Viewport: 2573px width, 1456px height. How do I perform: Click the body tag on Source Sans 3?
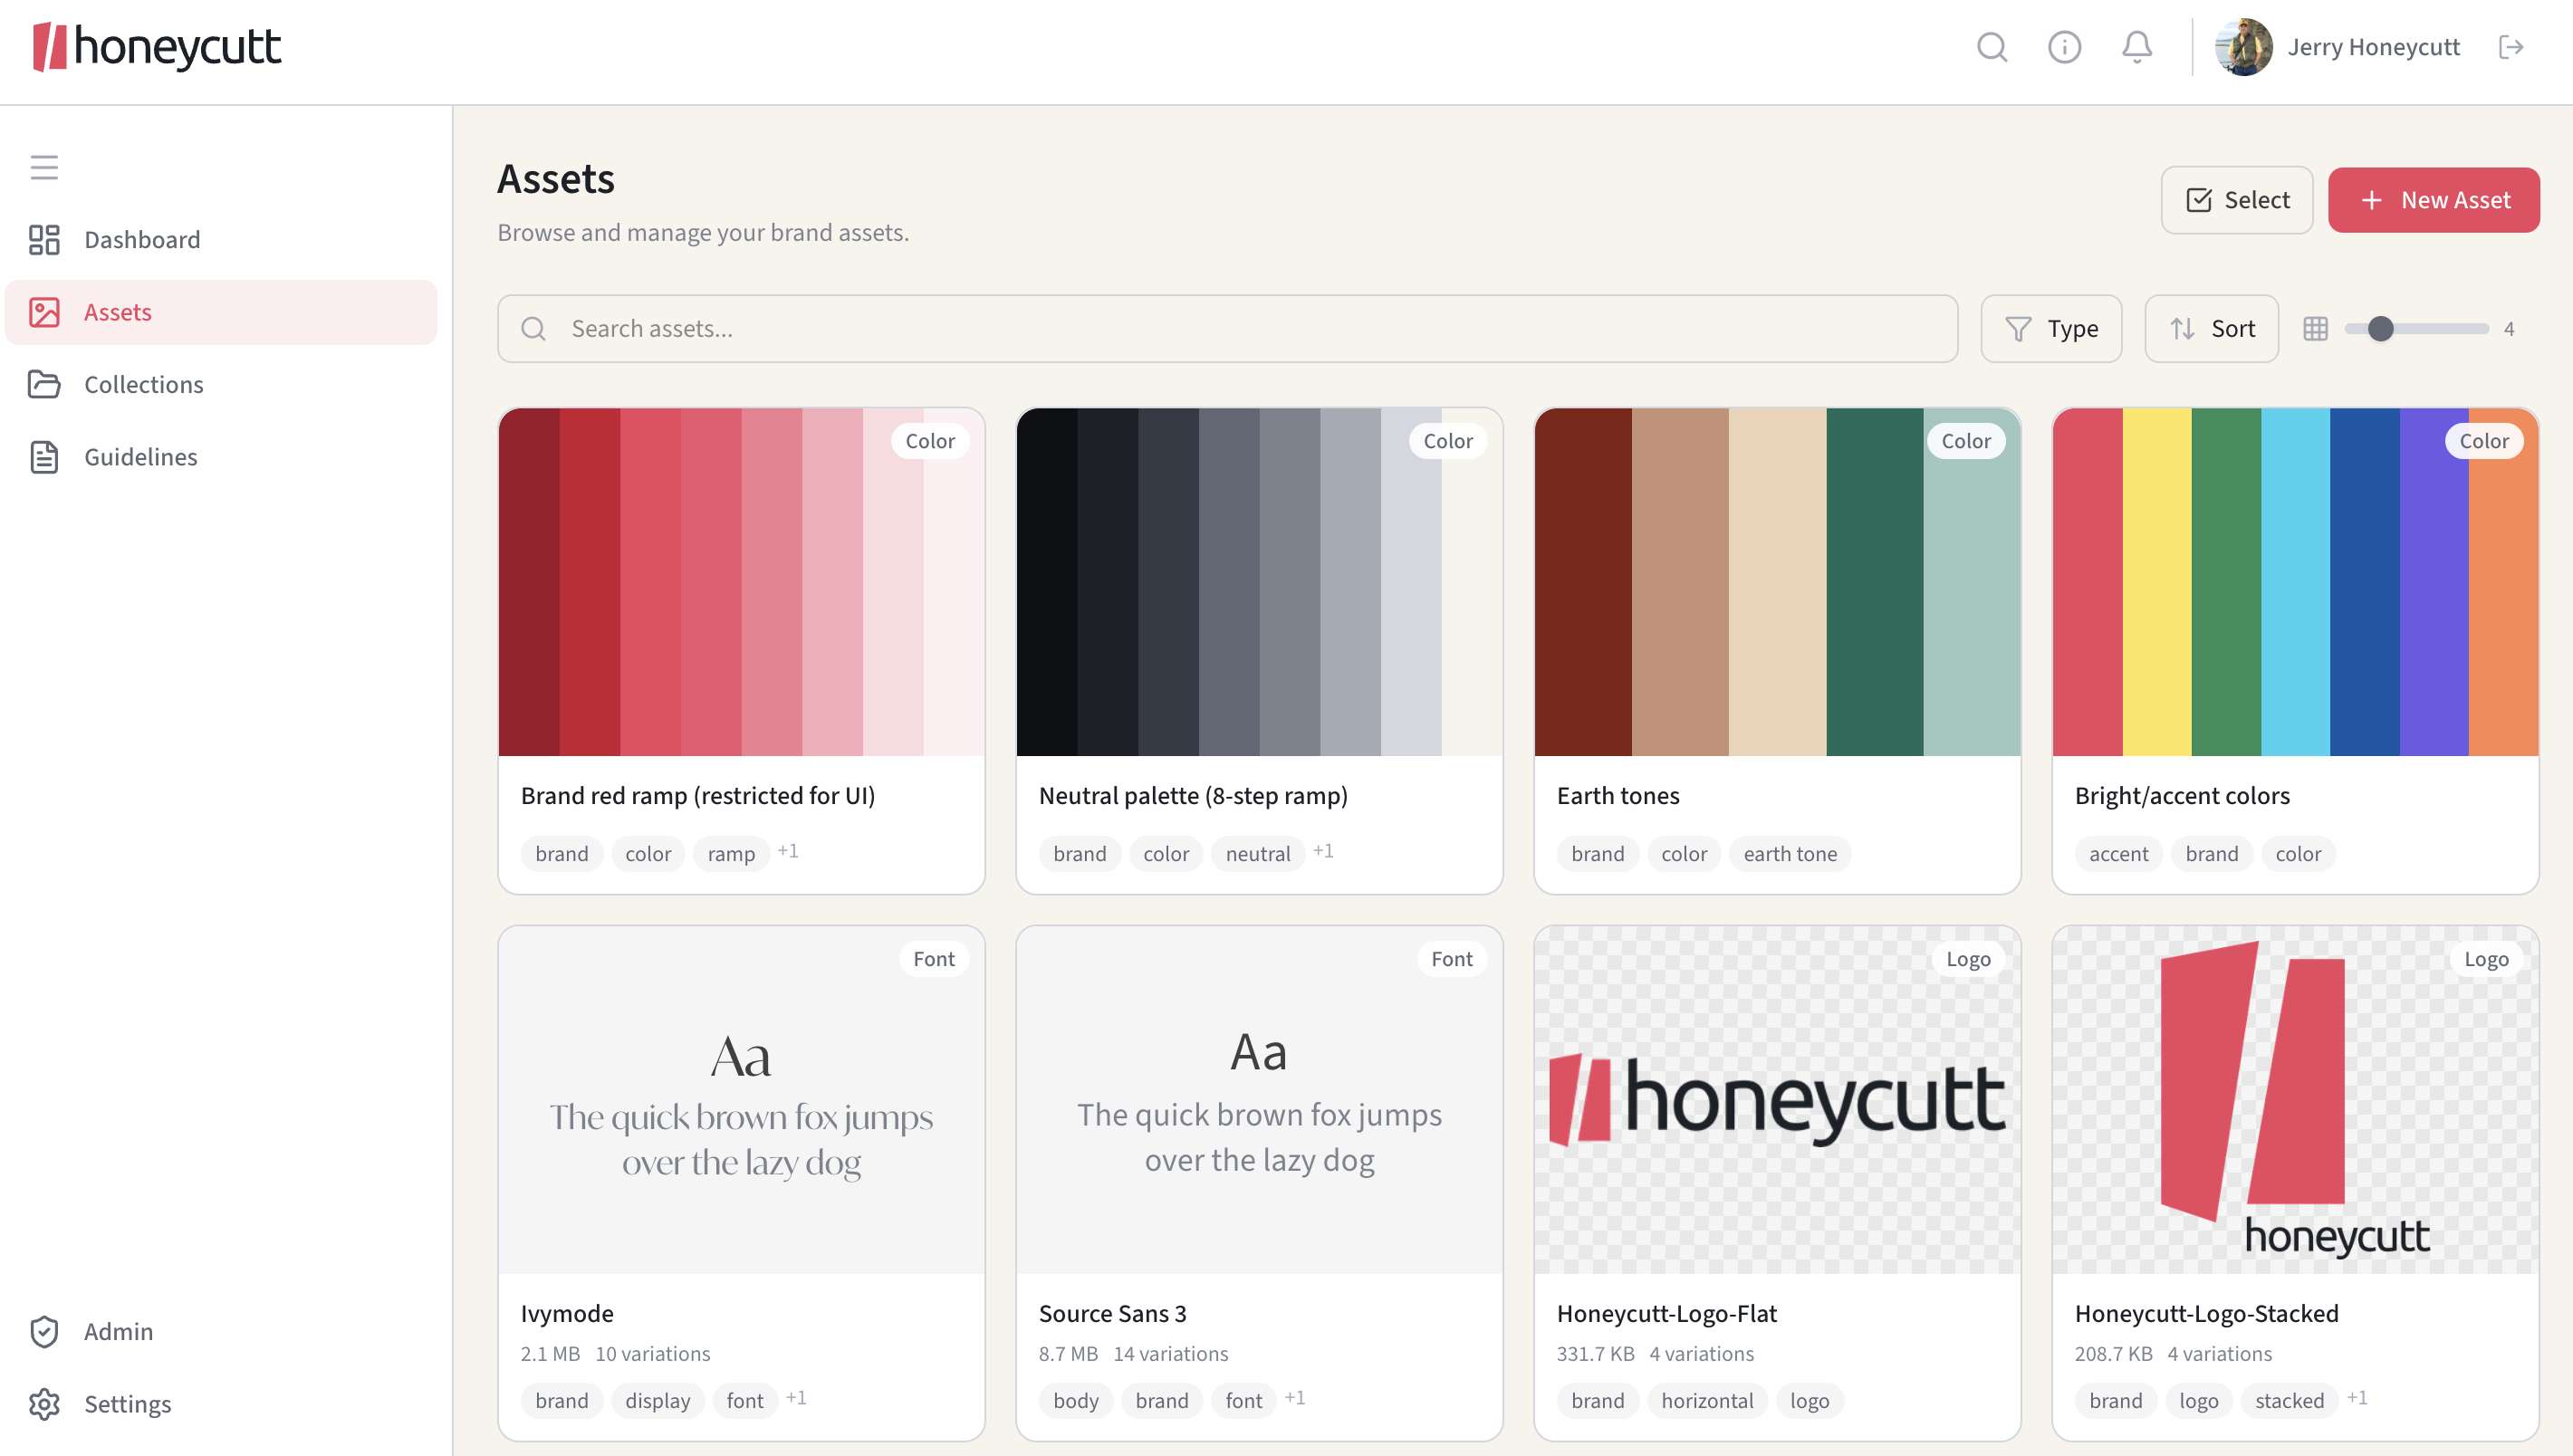click(x=1075, y=1401)
